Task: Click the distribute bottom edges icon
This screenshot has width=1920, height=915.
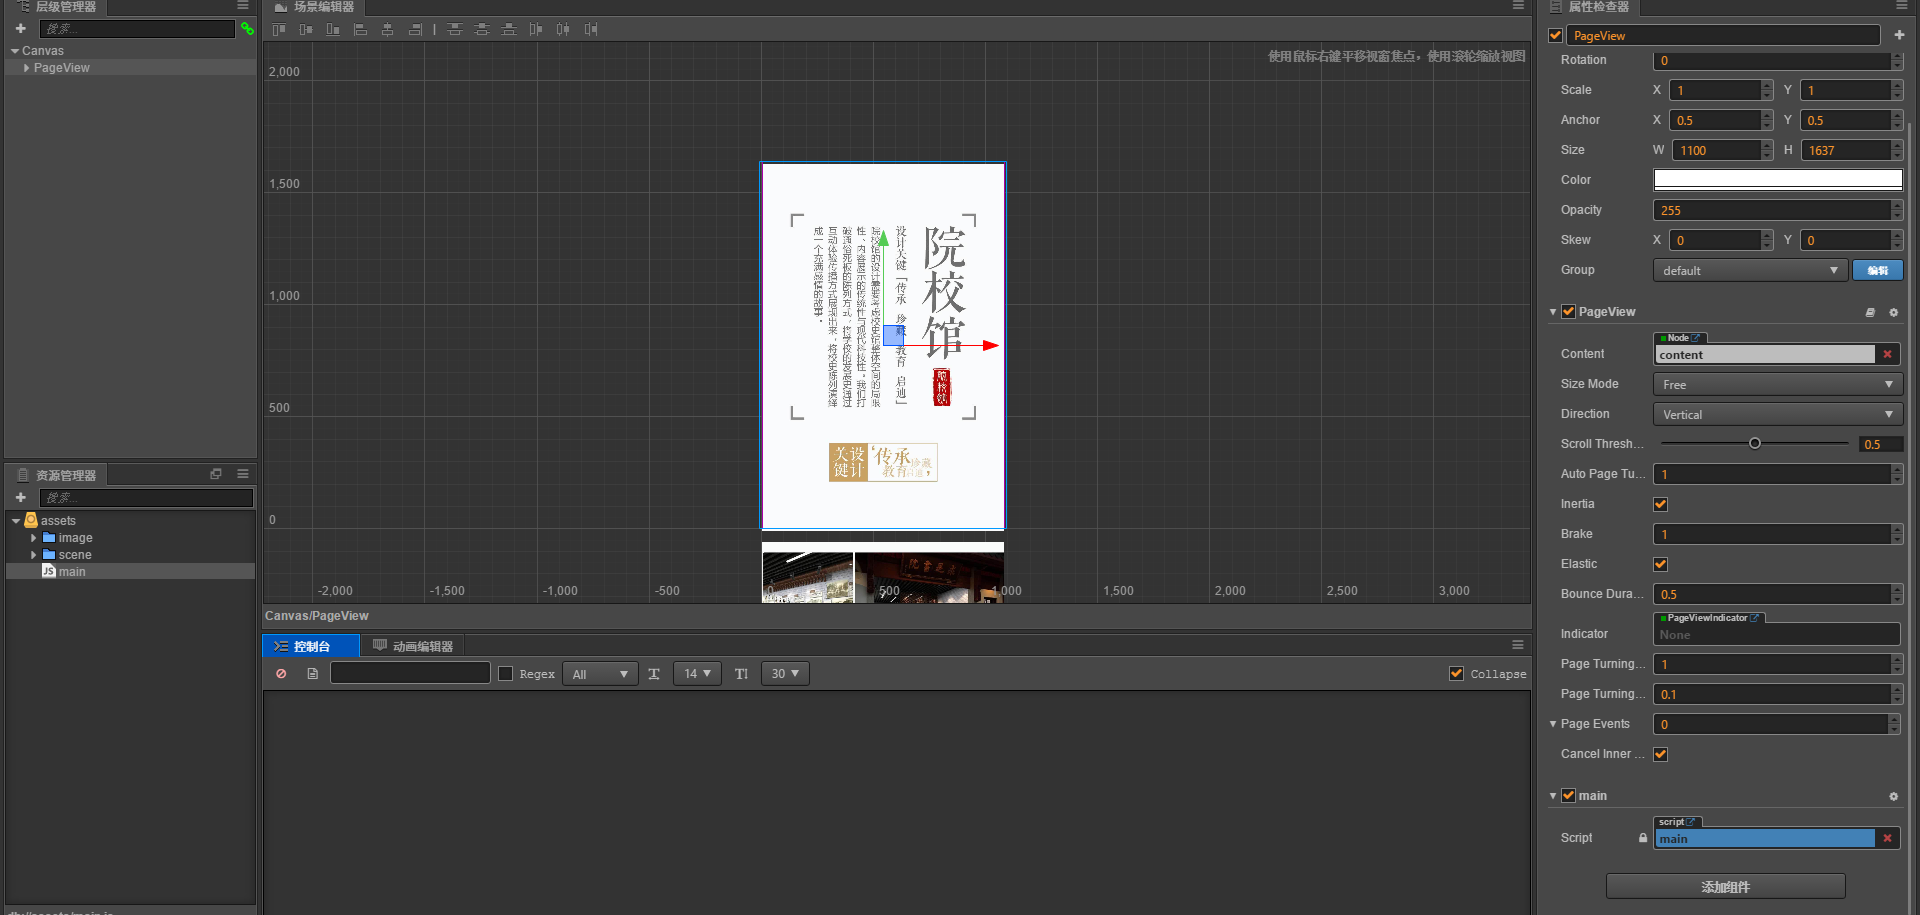Action: click(509, 30)
